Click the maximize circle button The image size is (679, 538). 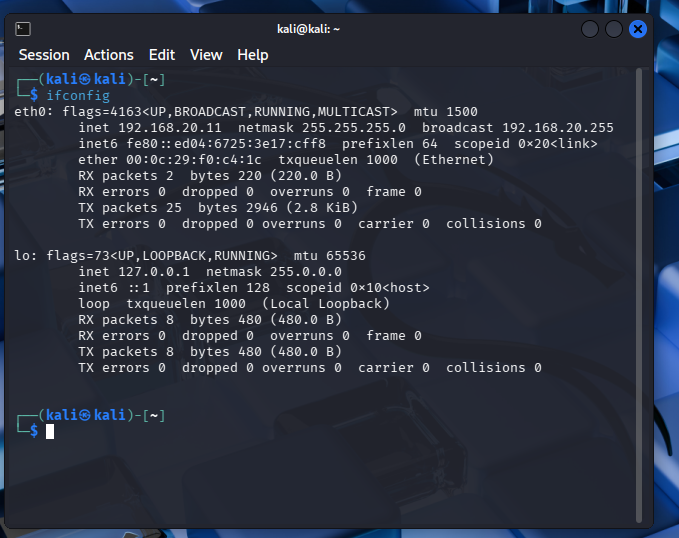click(x=614, y=29)
